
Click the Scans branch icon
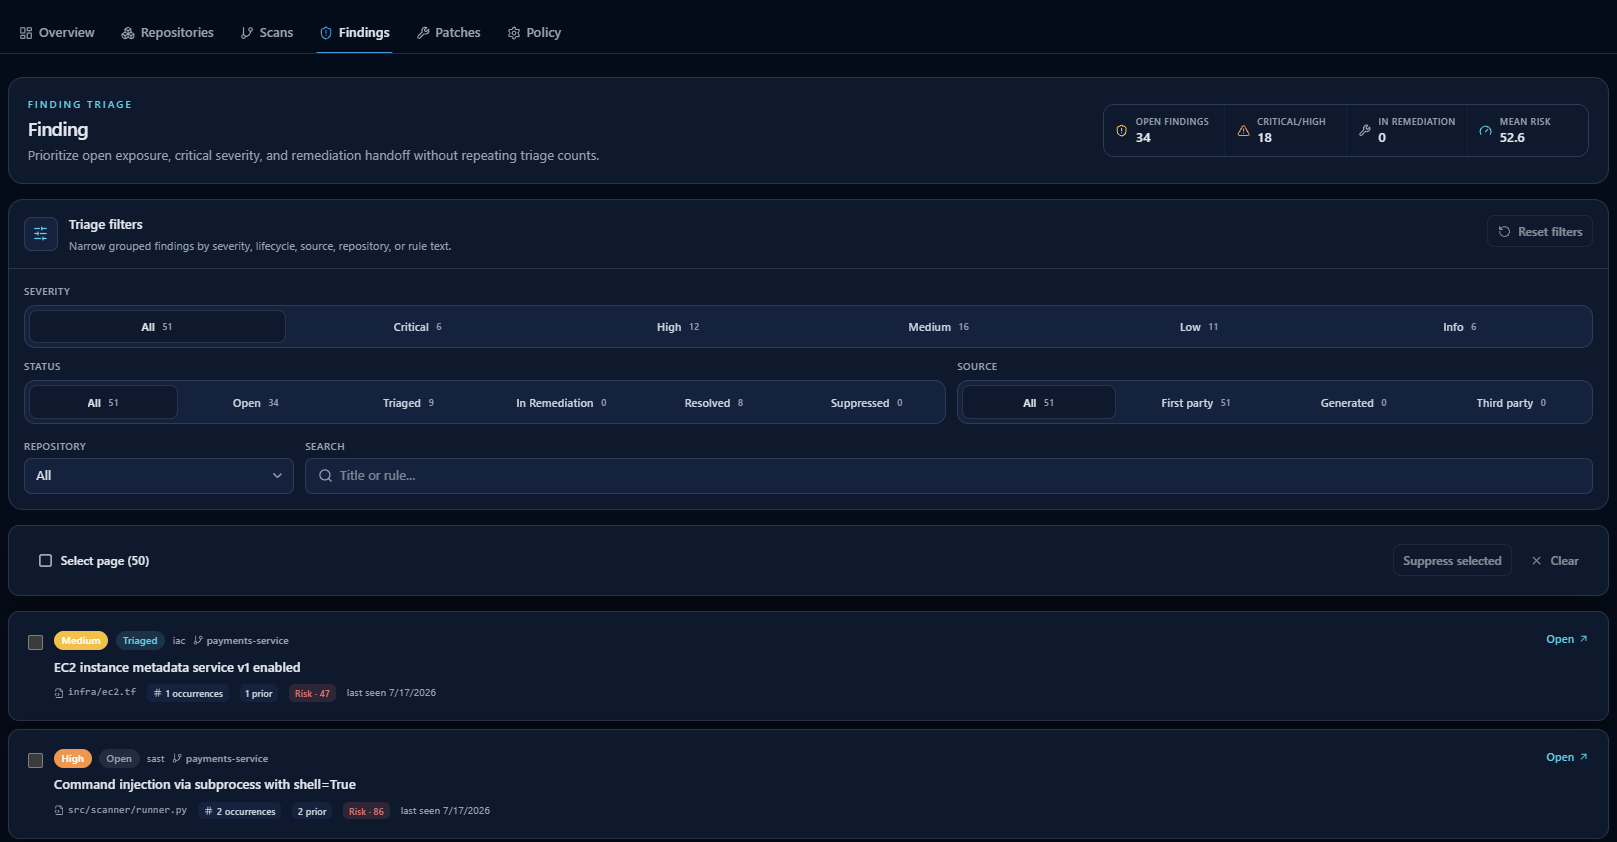[247, 33]
